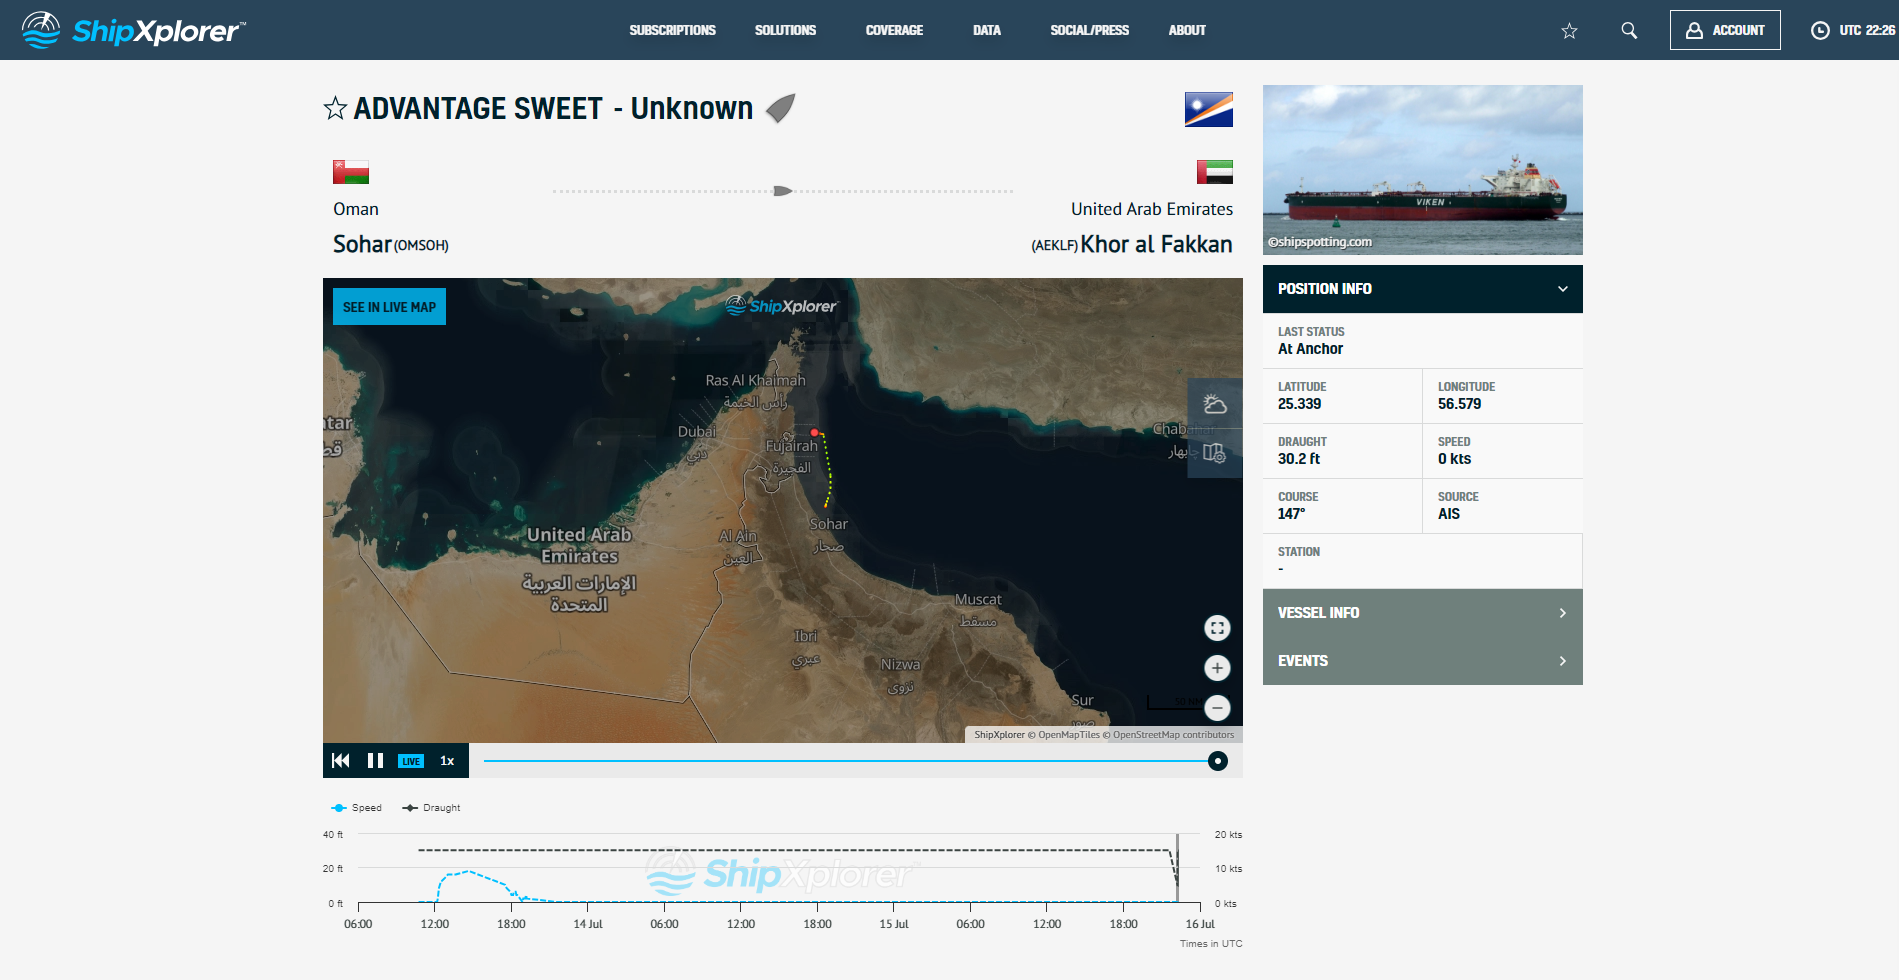Expand the Vessel Info section
The width and height of the screenshot is (1899, 980).
(1422, 613)
